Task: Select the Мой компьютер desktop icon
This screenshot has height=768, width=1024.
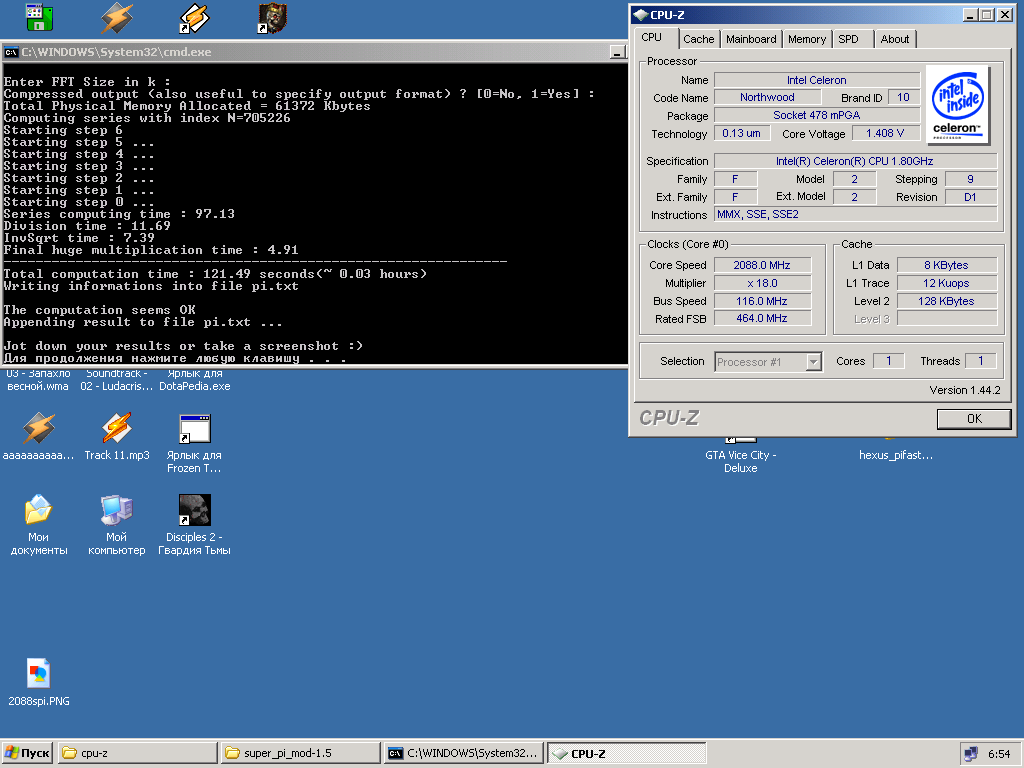Action: pos(117,510)
